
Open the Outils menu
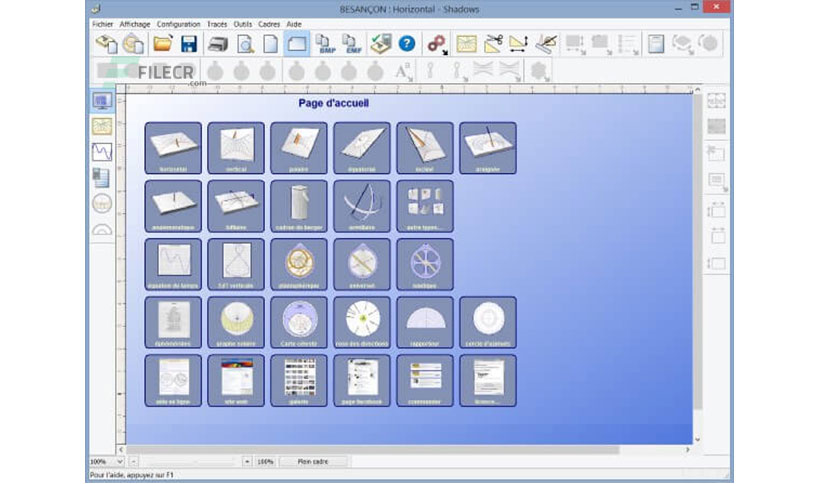[243, 24]
